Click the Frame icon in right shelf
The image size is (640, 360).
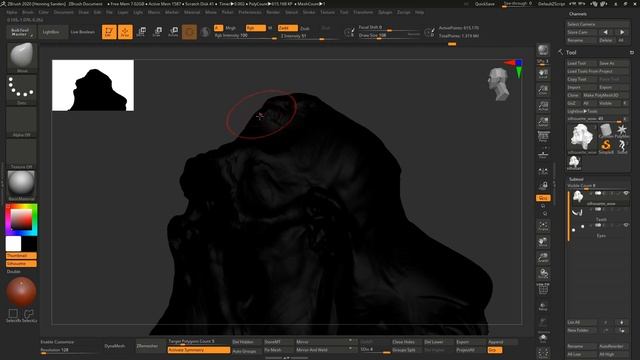(x=543, y=226)
